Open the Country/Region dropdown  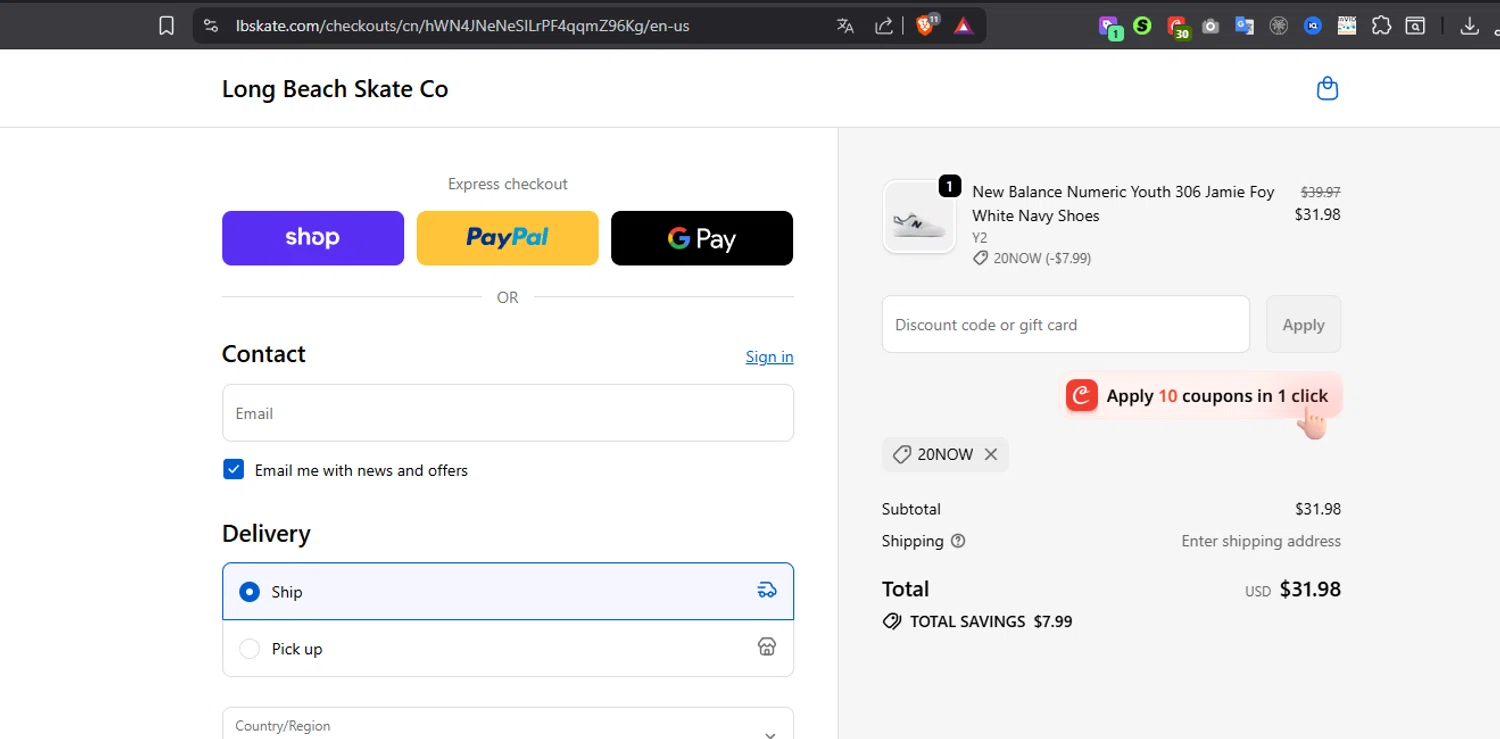(508, 724)
